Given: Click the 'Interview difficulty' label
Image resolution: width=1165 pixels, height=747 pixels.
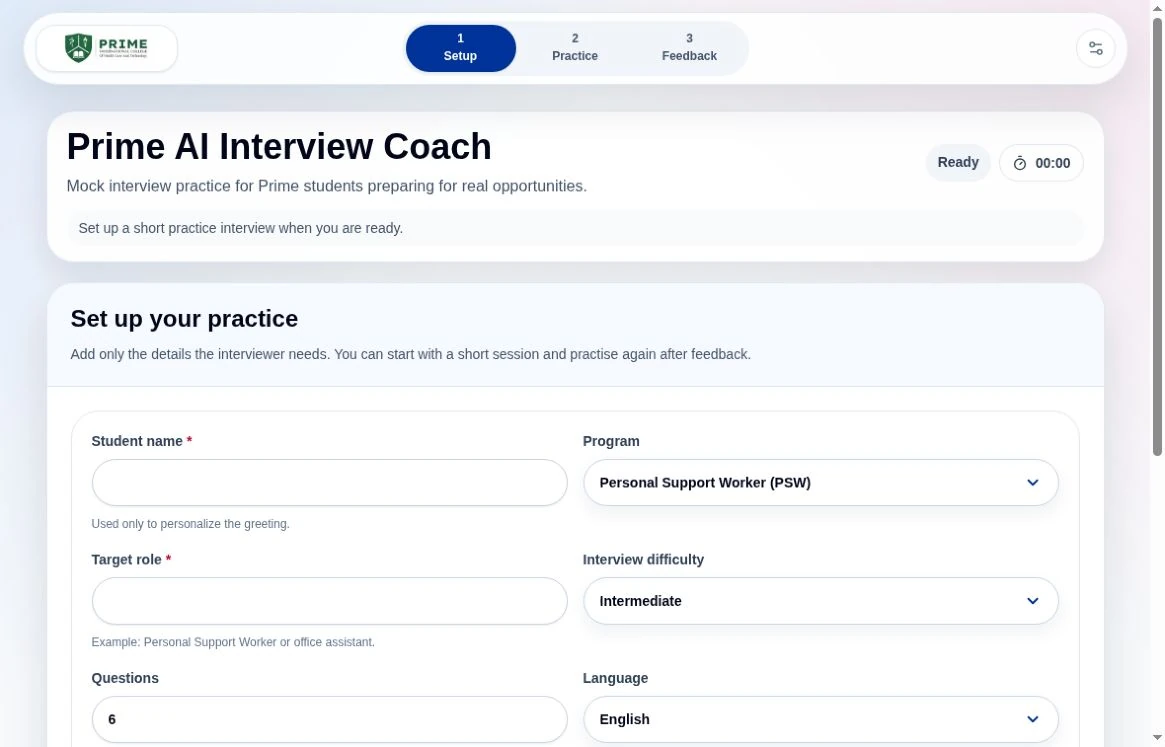Looking at the screenshot, I should 643,560.
